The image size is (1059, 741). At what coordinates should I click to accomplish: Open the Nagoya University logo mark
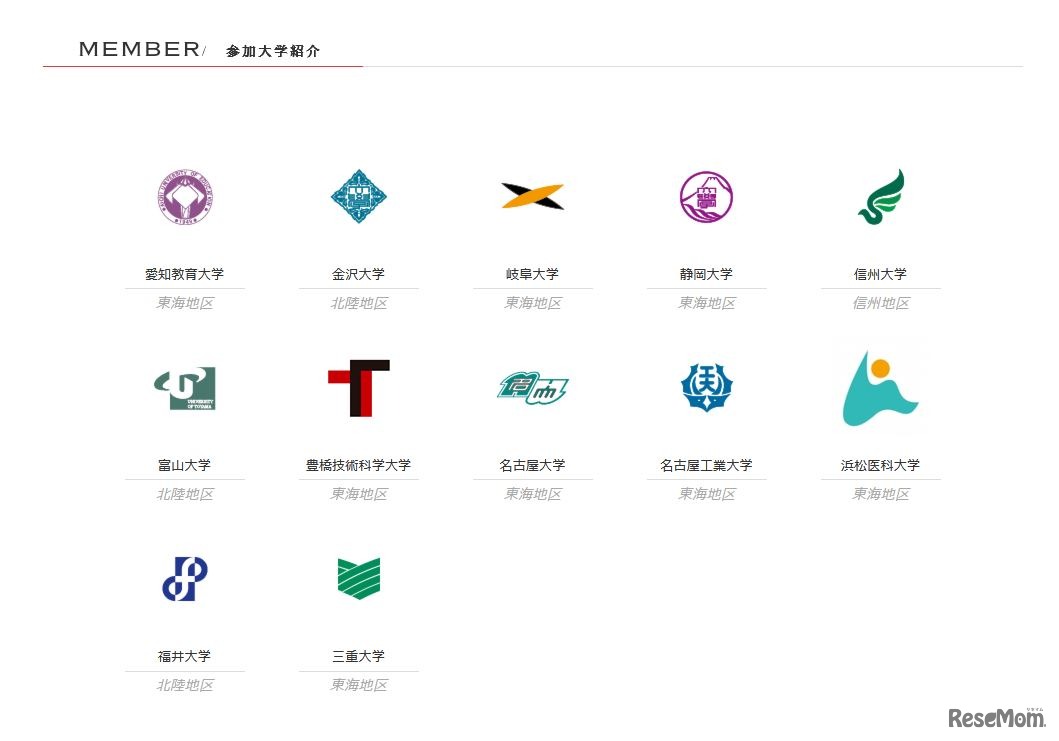(533, 387)
